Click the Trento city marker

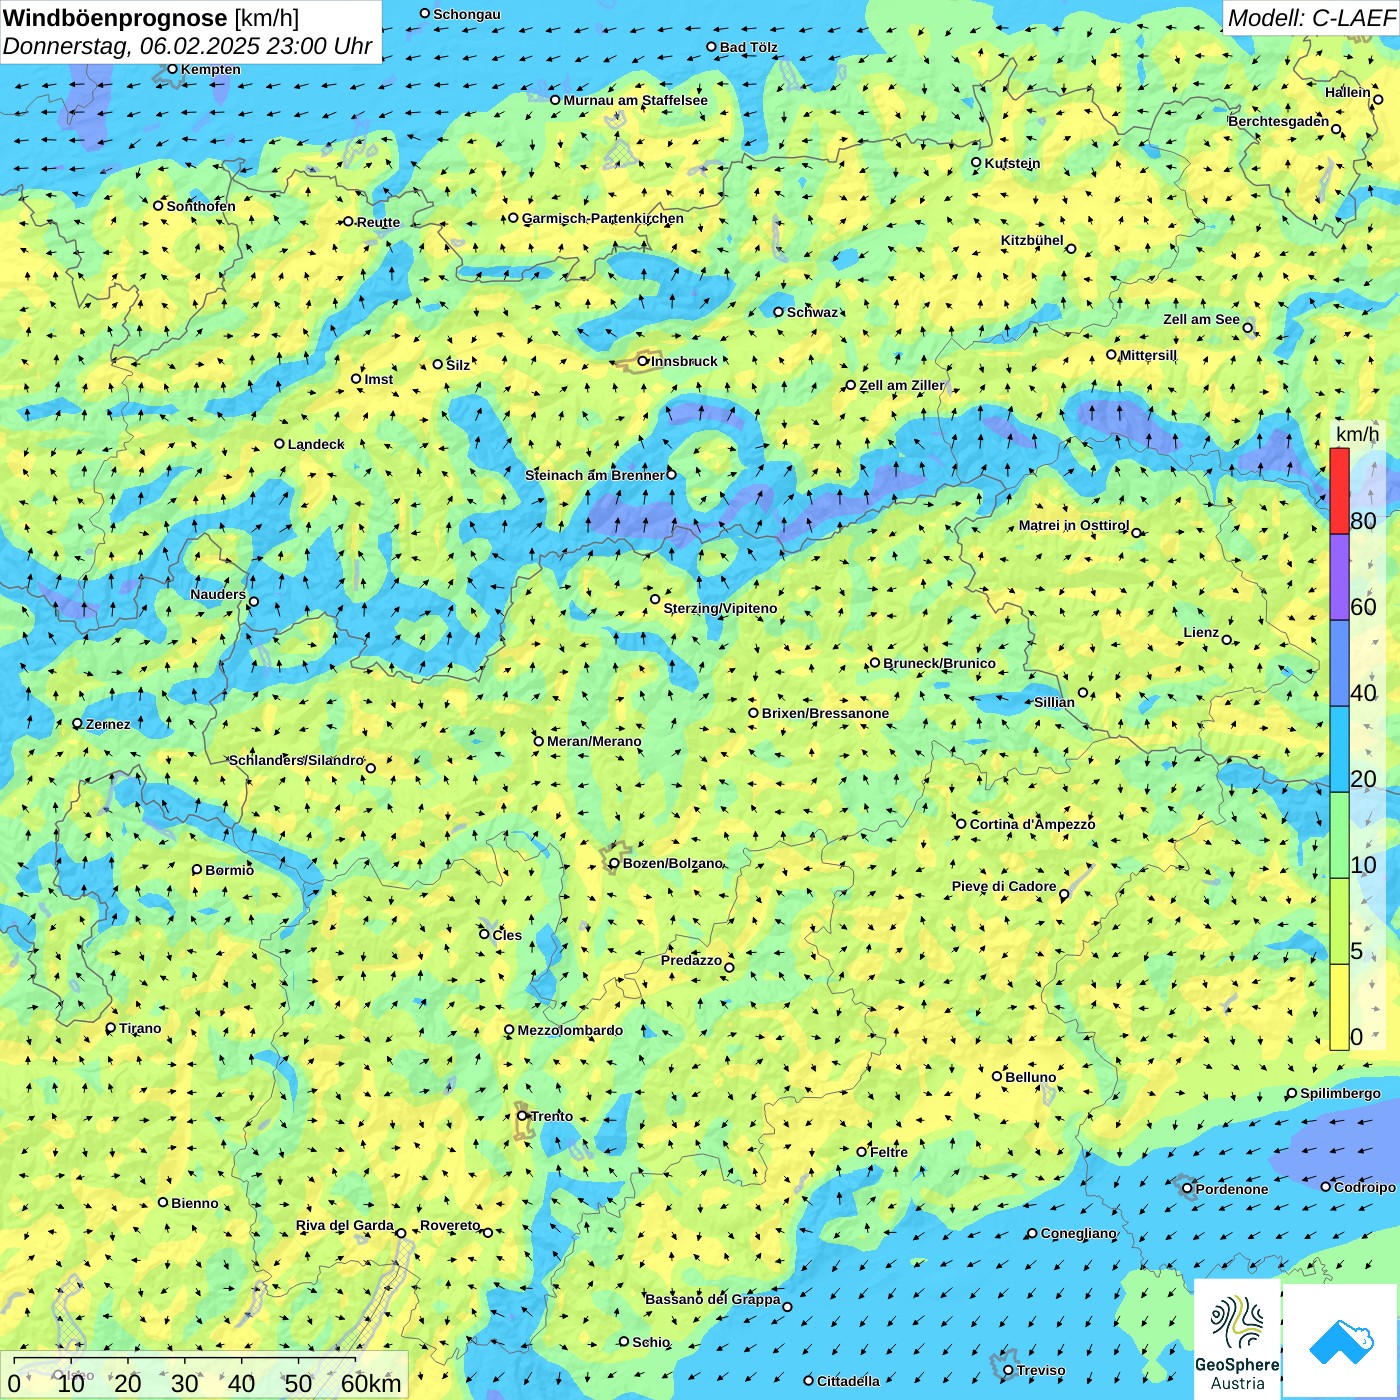tap(522, 1116)
